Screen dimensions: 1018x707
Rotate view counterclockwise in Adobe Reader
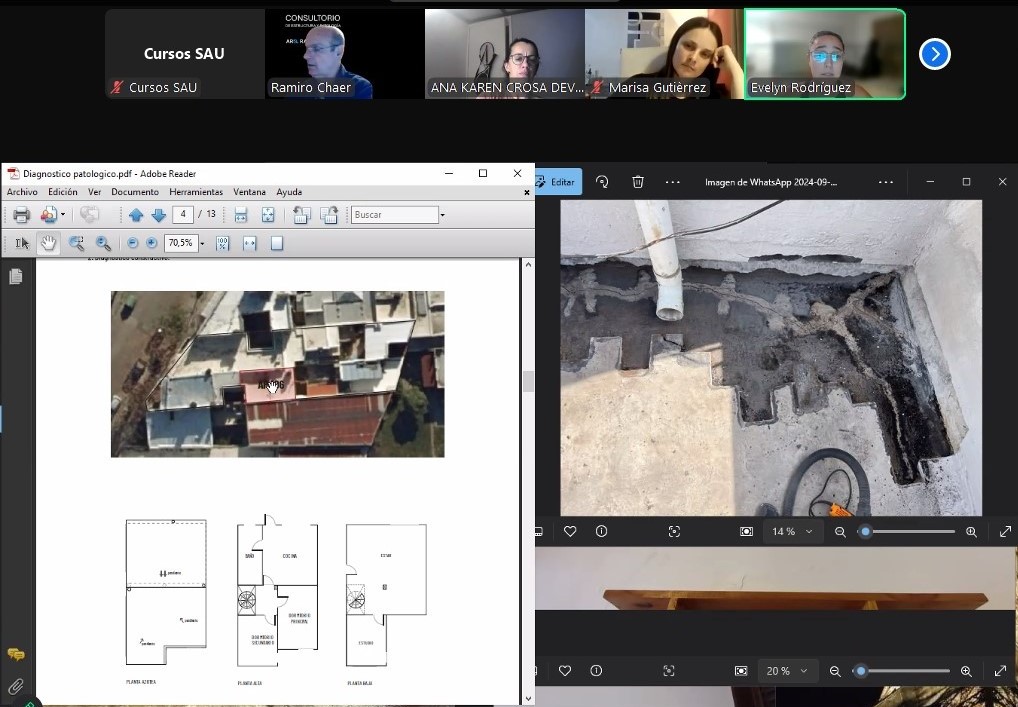tap(301, 215)
